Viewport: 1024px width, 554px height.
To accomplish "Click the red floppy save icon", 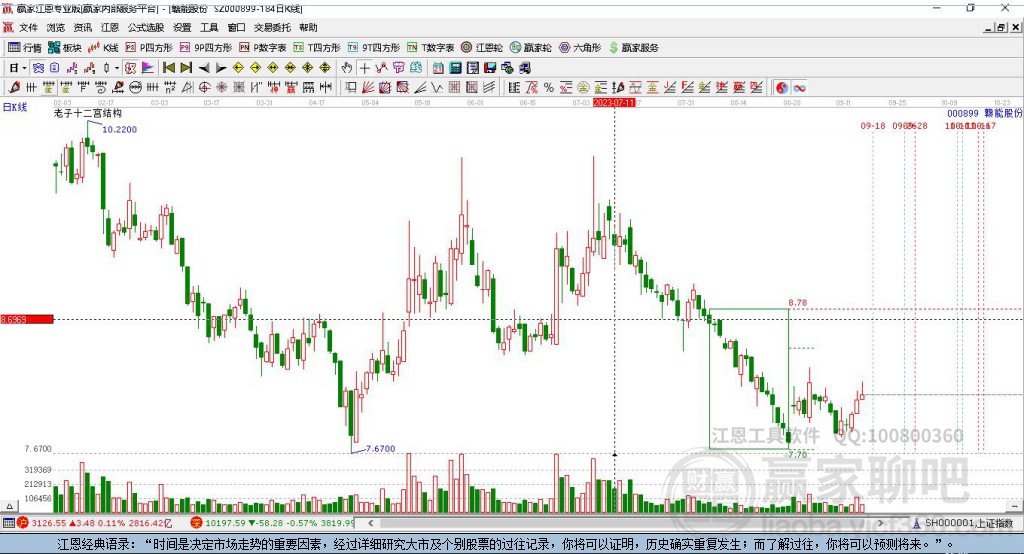I will (x=490, y=68).
